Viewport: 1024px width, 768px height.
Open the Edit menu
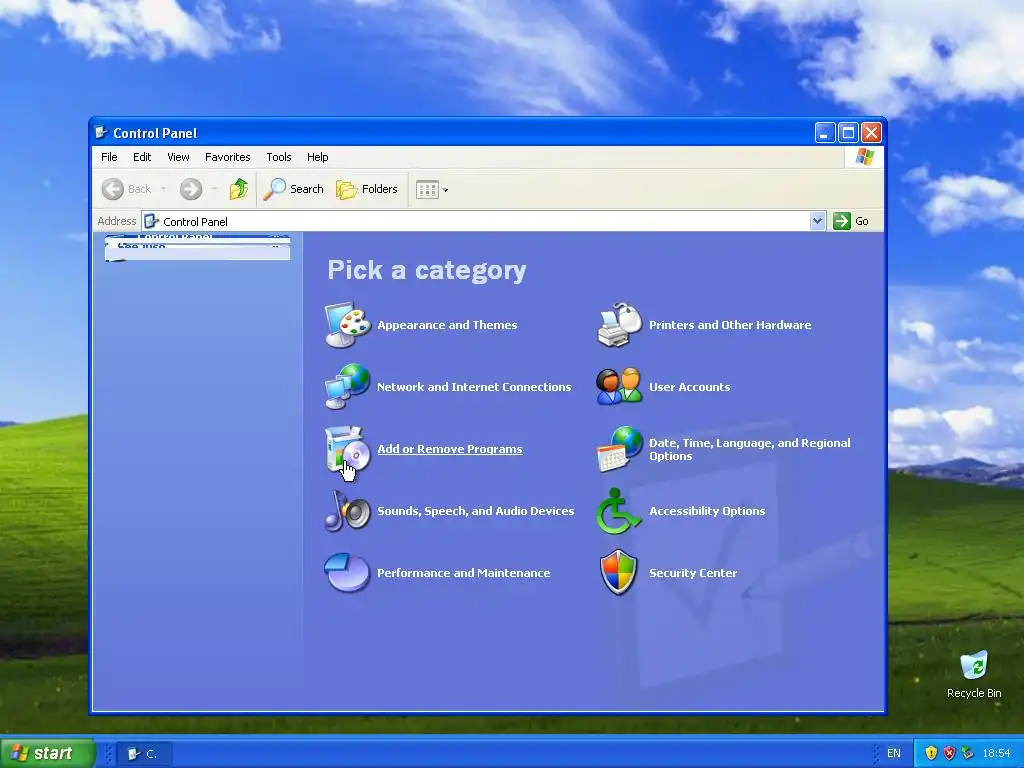click(x=142, y=157)
